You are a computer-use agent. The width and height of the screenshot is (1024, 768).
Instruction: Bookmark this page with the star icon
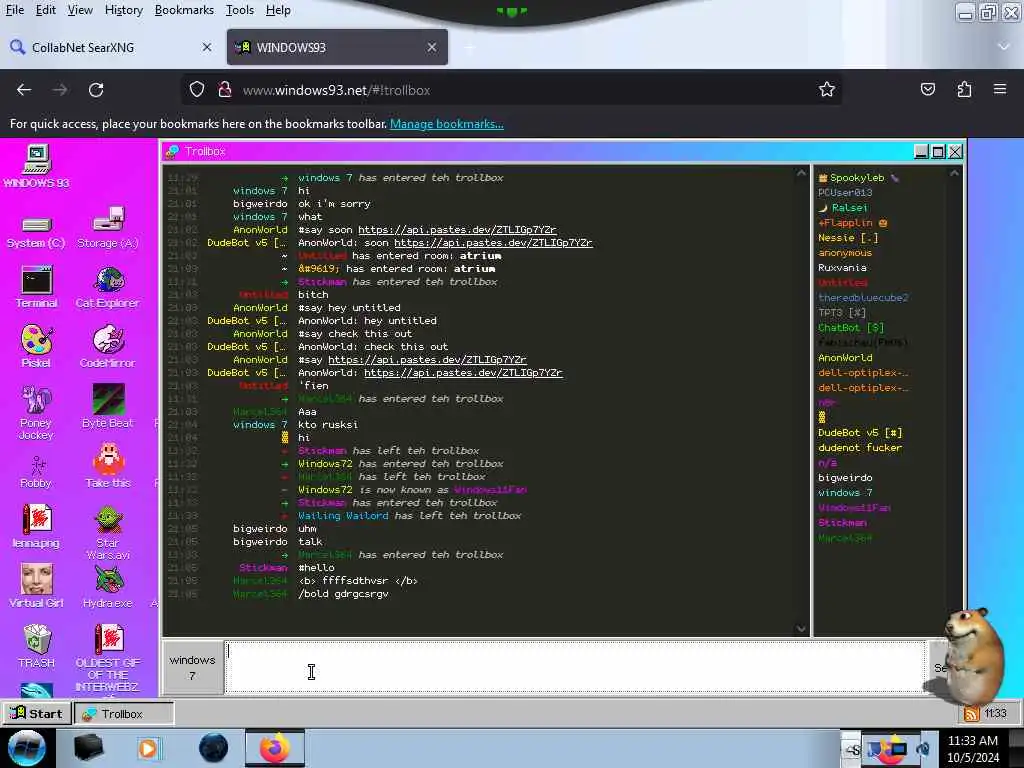827,89
